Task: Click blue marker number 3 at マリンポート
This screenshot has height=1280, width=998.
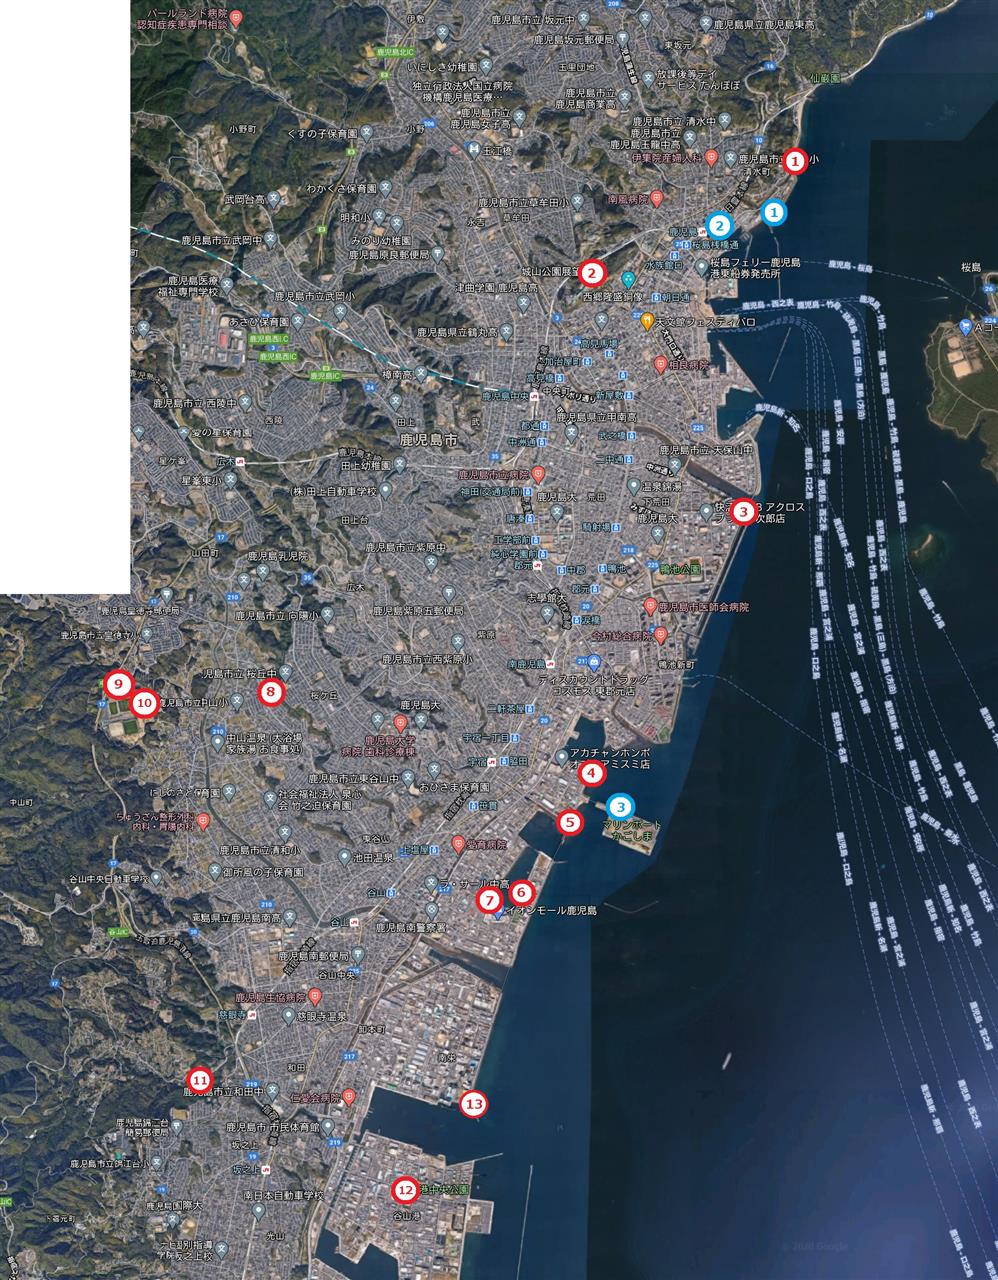Action: tap(621, 806)
